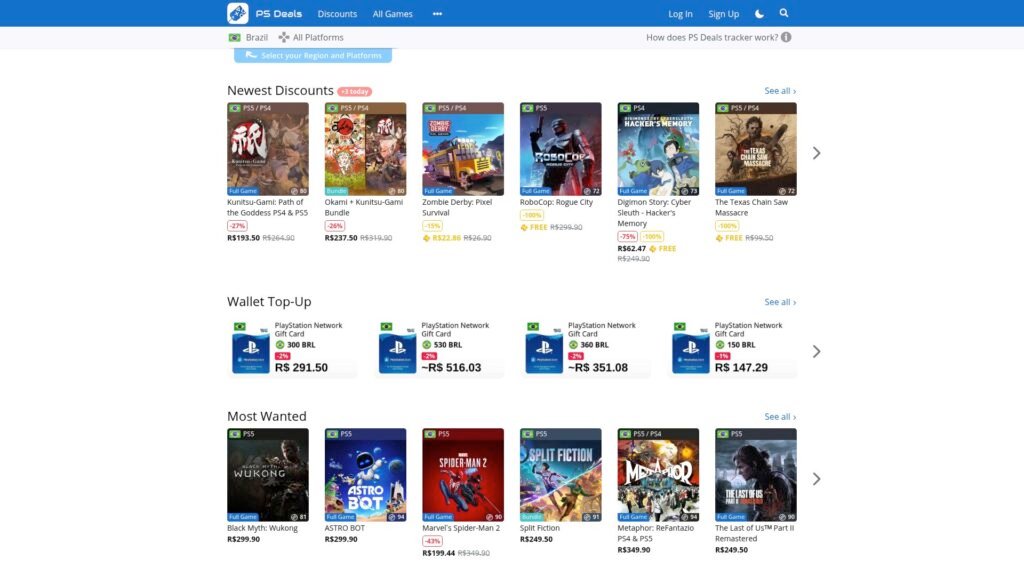
Task: Open Metaphor: ReFantazio cover image
Action: (x=658, y=475)
